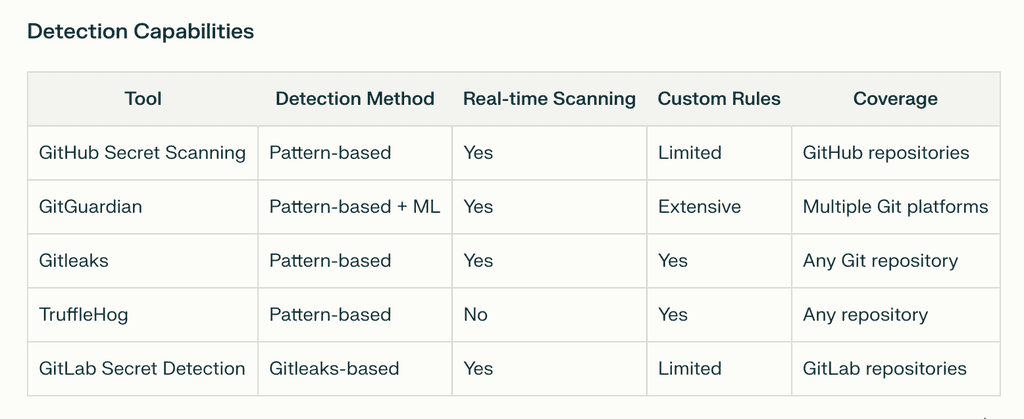Viewport: 1024px width, 419px height.
Task: Click the Pattern-based + ML cell
Action: [355, 207]
